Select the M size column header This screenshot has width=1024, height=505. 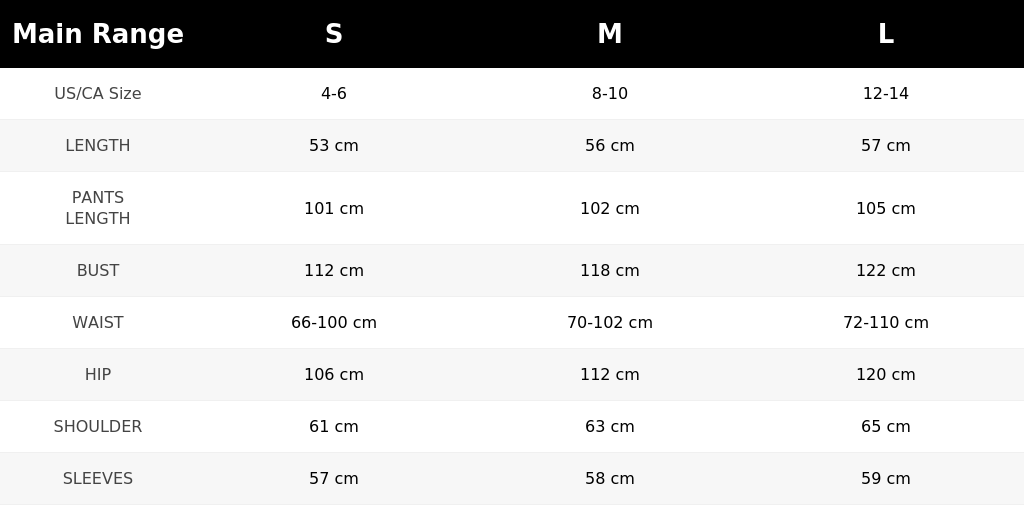tap(609, 34)
